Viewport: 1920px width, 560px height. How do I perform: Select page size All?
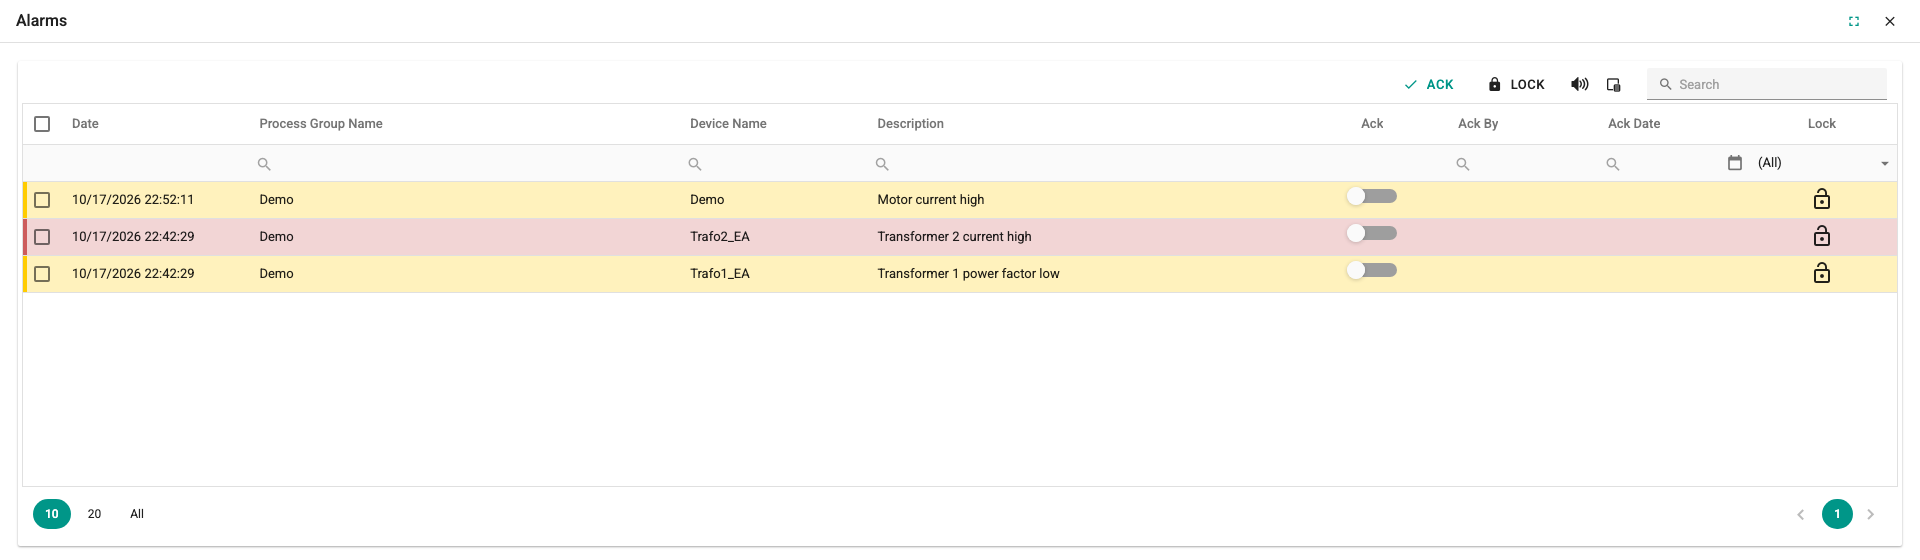coord(137,514)
